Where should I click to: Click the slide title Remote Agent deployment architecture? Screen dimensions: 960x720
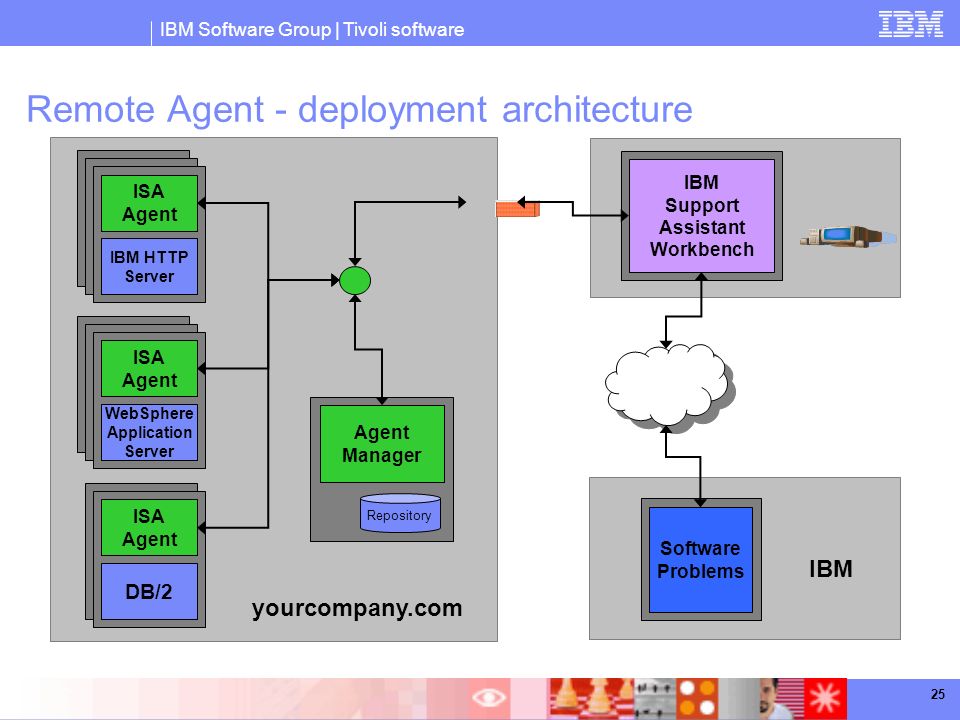pos(359,110)
